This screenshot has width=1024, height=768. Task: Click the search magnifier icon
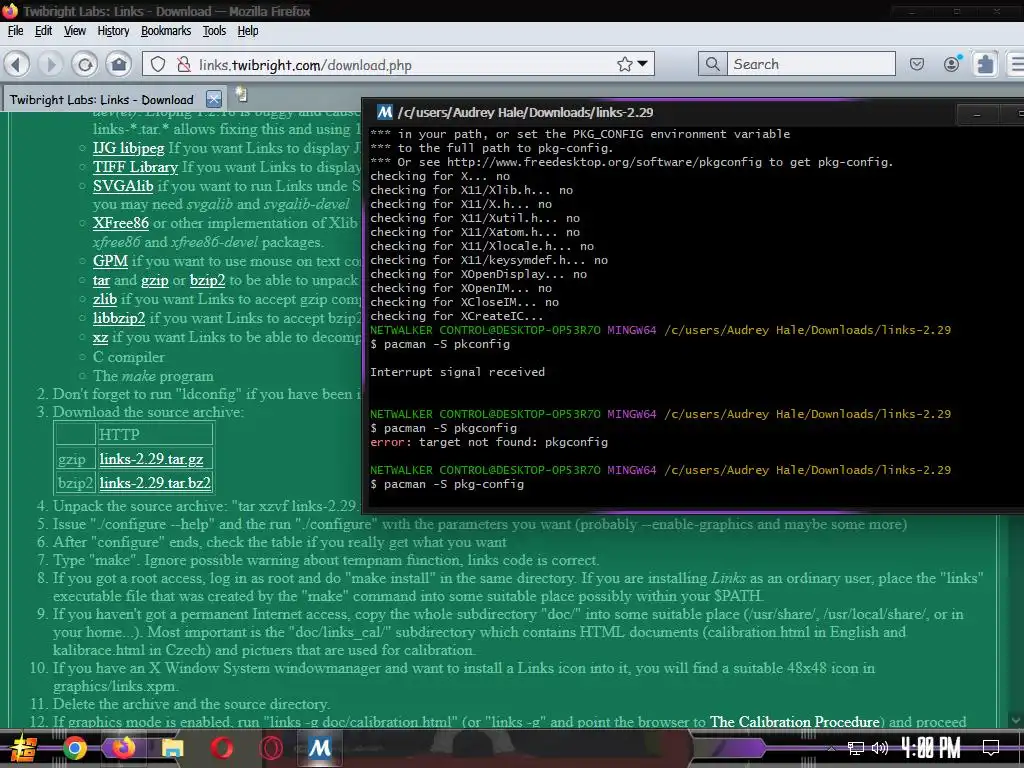point(712,64)
